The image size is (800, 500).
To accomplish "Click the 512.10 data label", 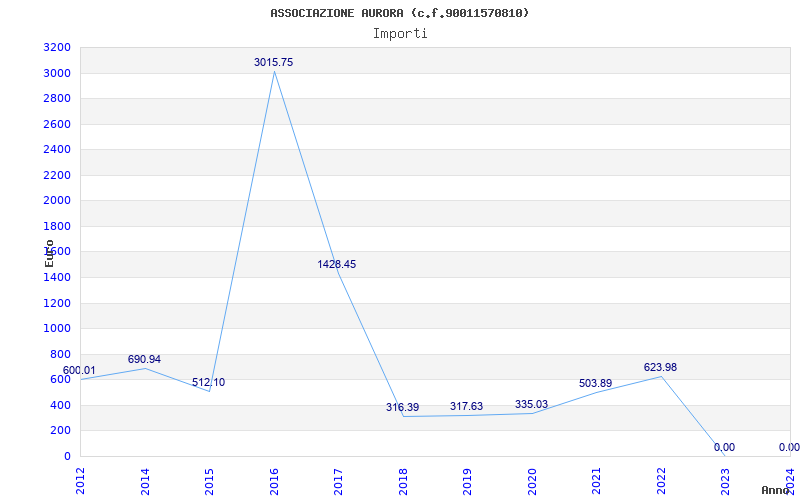I will click(x=208, y=382).
